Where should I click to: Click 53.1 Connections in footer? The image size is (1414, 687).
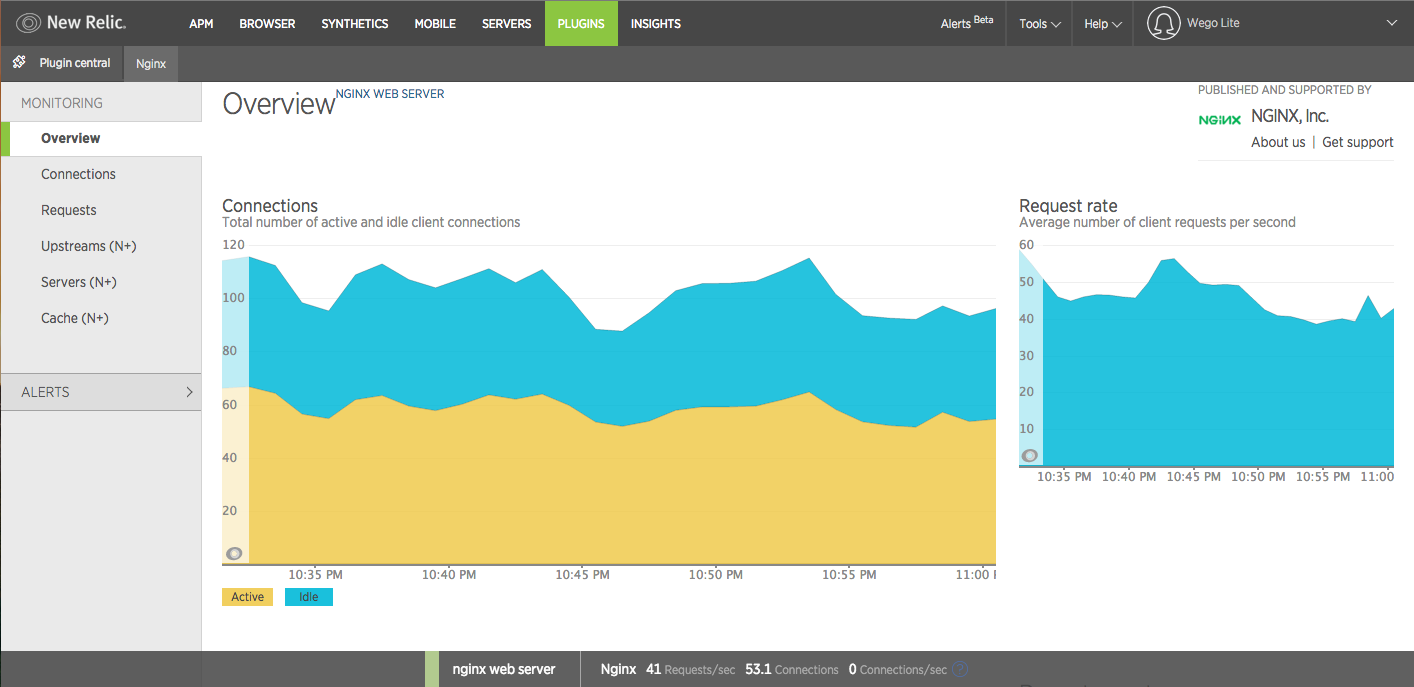click(x=792, y=669)
